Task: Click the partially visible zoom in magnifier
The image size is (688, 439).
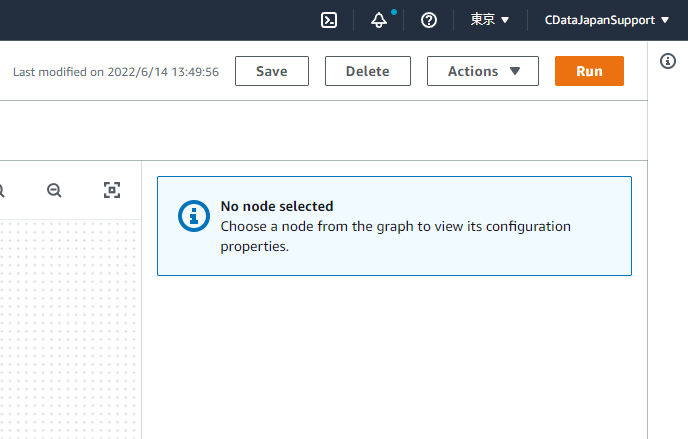Action: (2, 190)
